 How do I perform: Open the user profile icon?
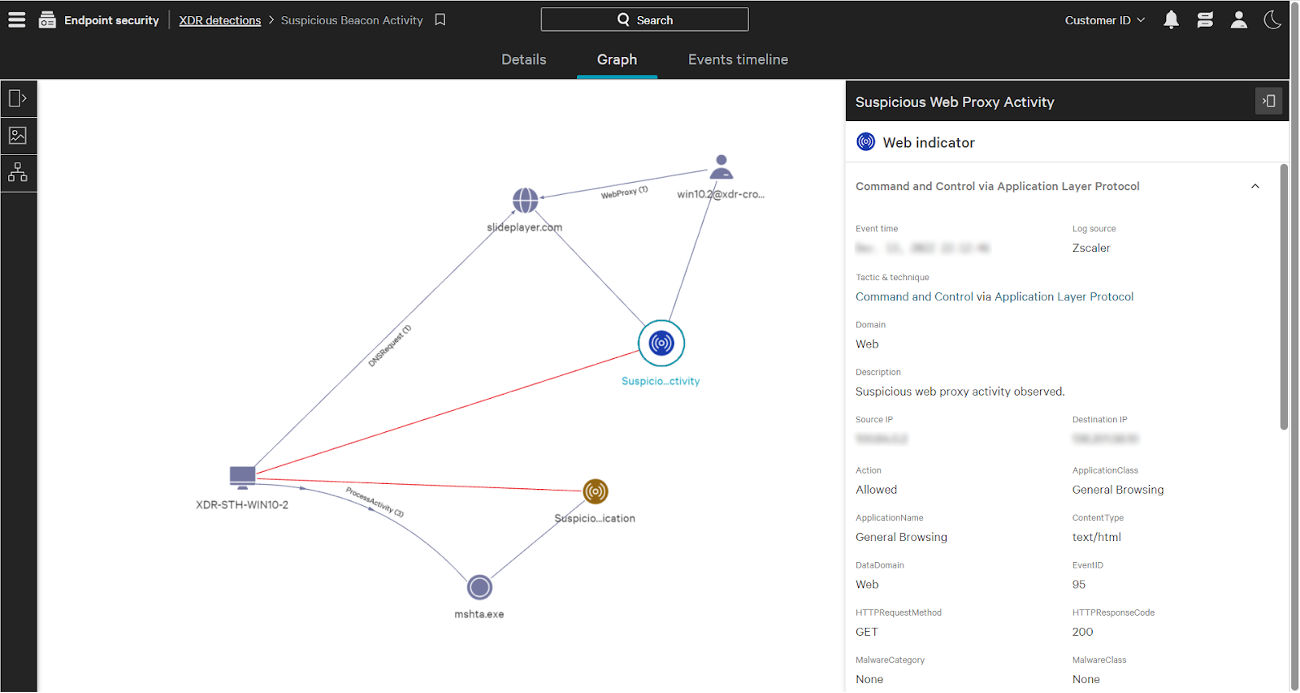pos(1238,19)
